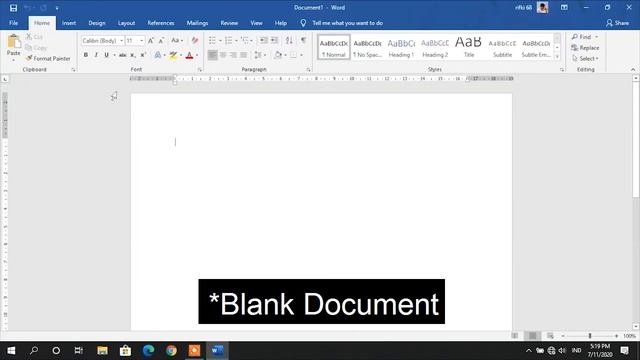The height and width of the screenshot is (360, 640).
Task: Open Font dialog launcher
Action: click(x=199, y=70)
